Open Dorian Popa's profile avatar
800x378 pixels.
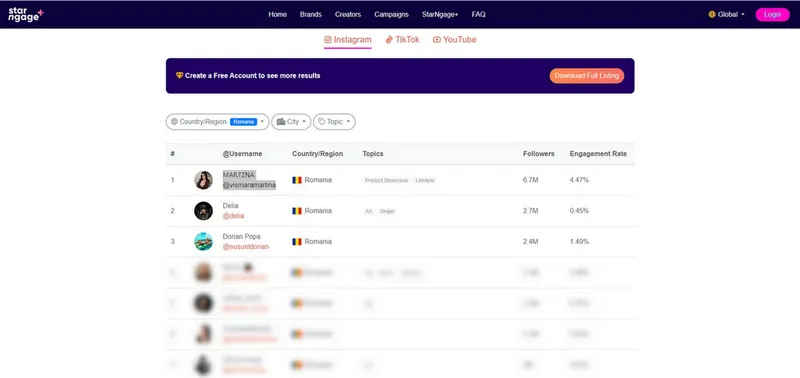203,241
